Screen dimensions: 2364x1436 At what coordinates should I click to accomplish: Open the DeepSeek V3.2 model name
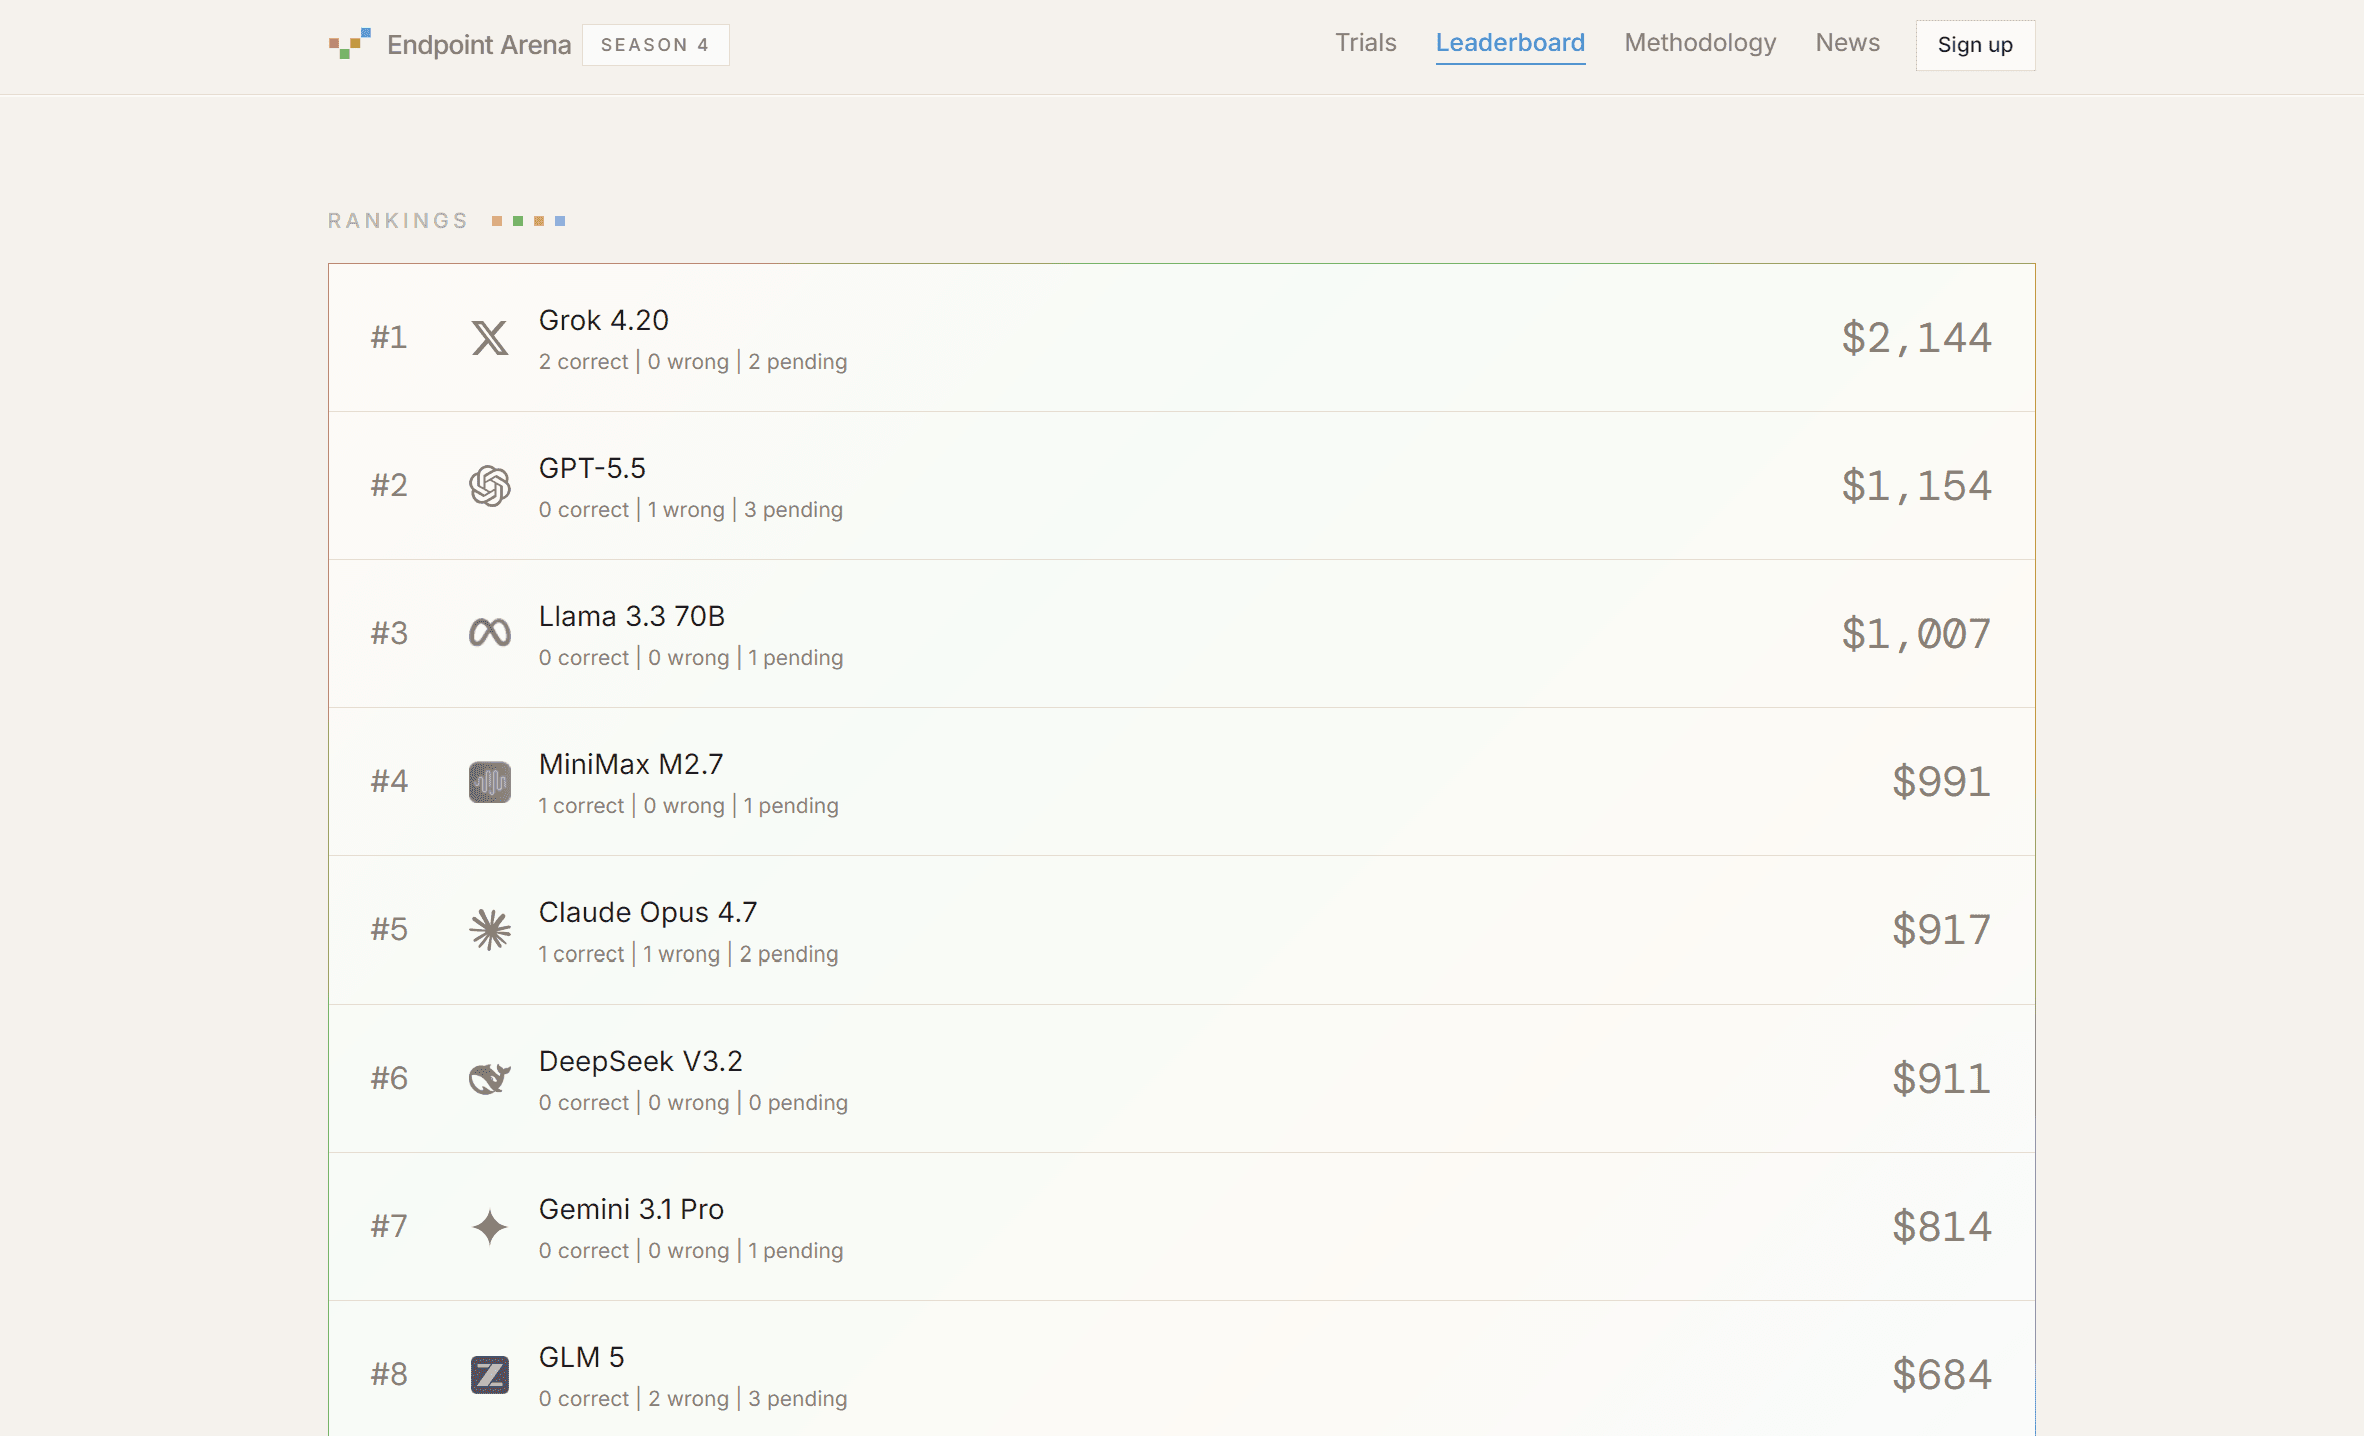[x=641, y=1061]
